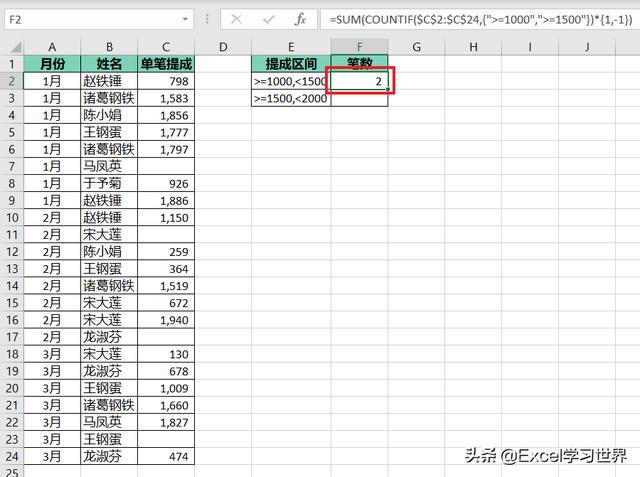Click name 于予菊 in row 8
The image size is (640, 477).
click(x=109, y=184)
